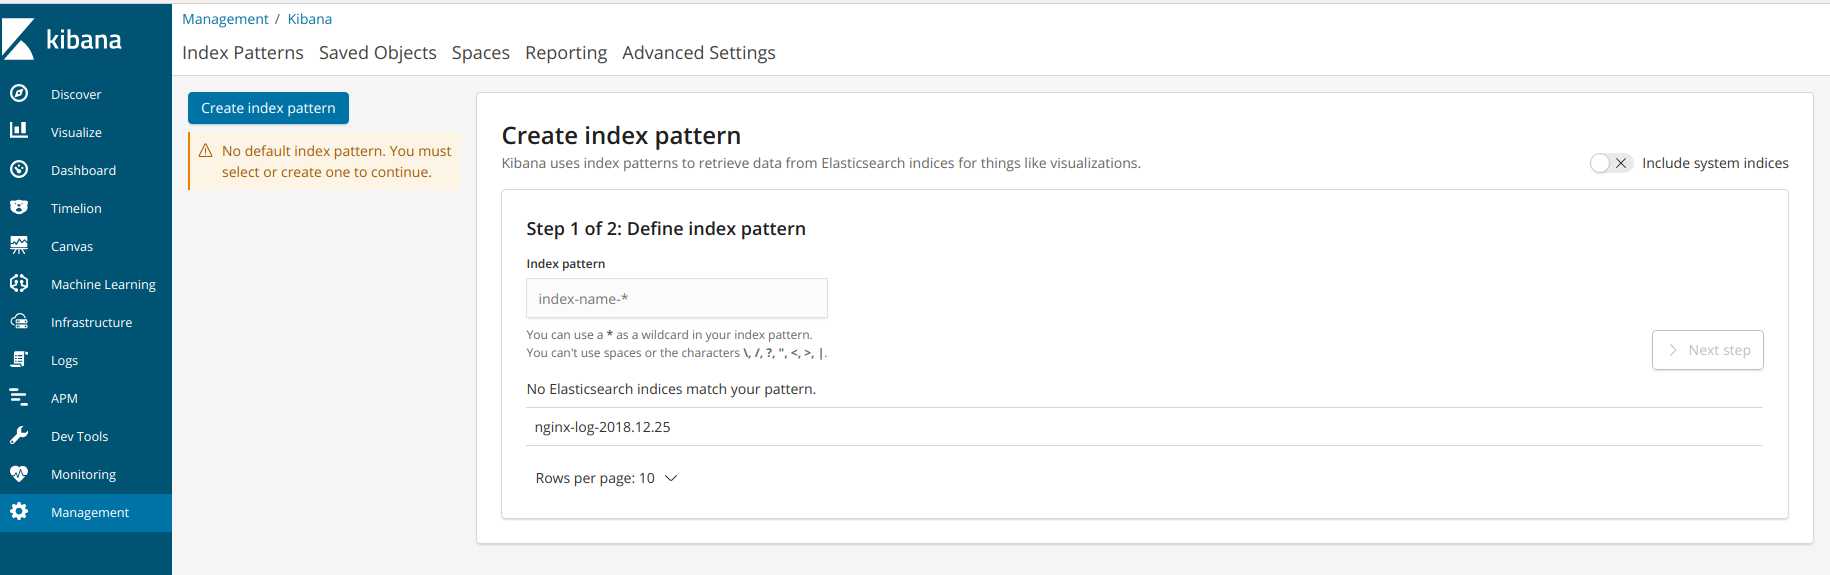Click the Machine Learning sidebar label
The image size is (1830, 575).
[103, 284]
